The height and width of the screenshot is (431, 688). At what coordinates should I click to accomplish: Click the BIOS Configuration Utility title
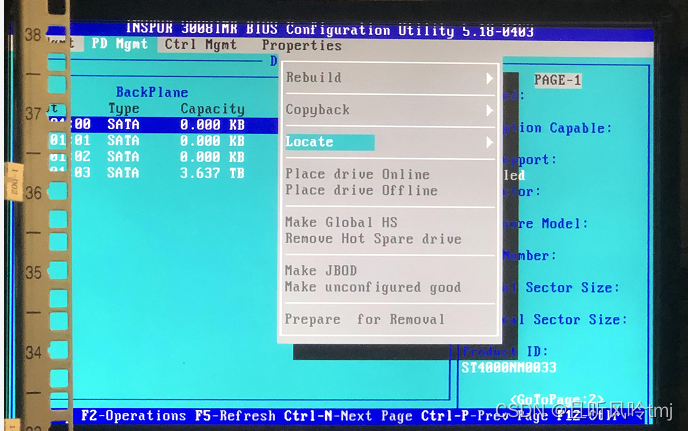330,30
